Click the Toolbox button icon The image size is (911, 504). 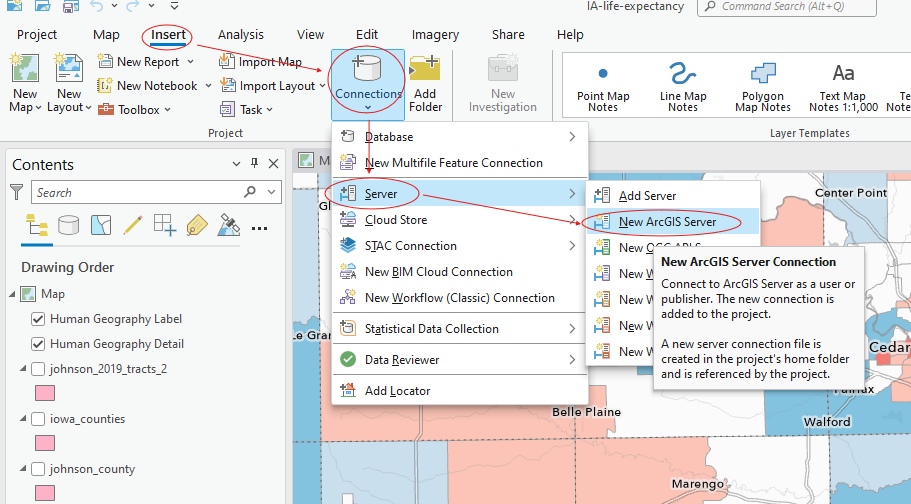pos(106,109)
